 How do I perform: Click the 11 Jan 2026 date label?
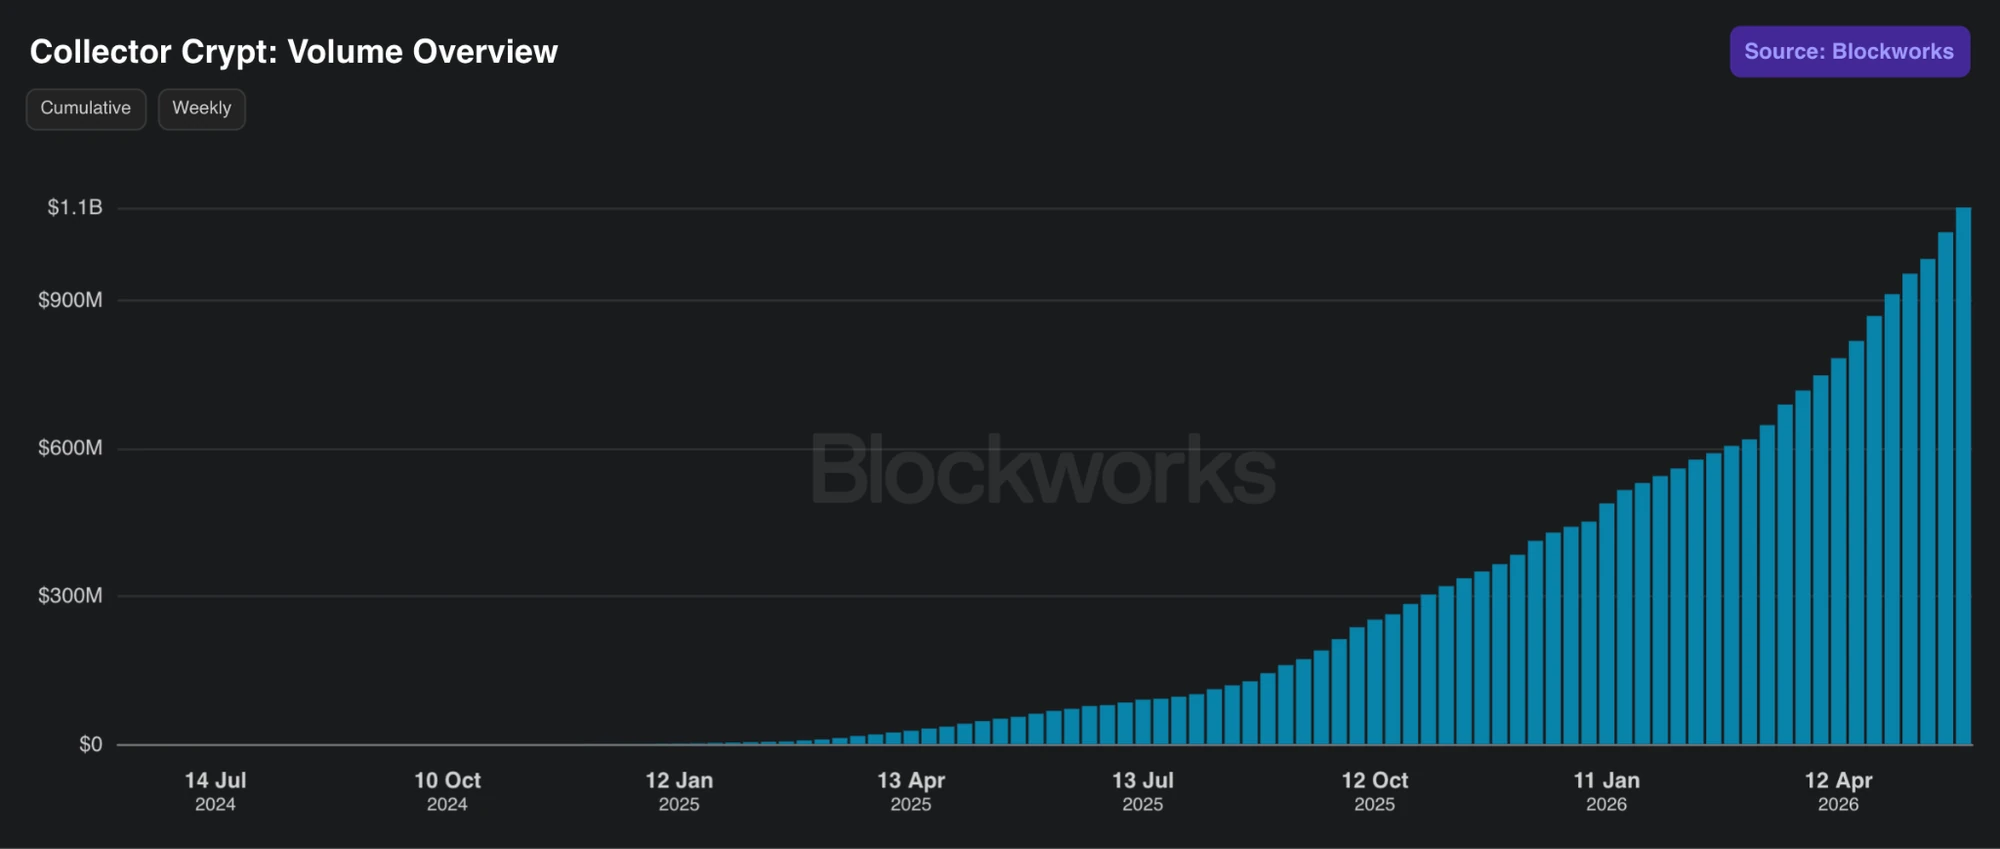tap(1607, 791)
